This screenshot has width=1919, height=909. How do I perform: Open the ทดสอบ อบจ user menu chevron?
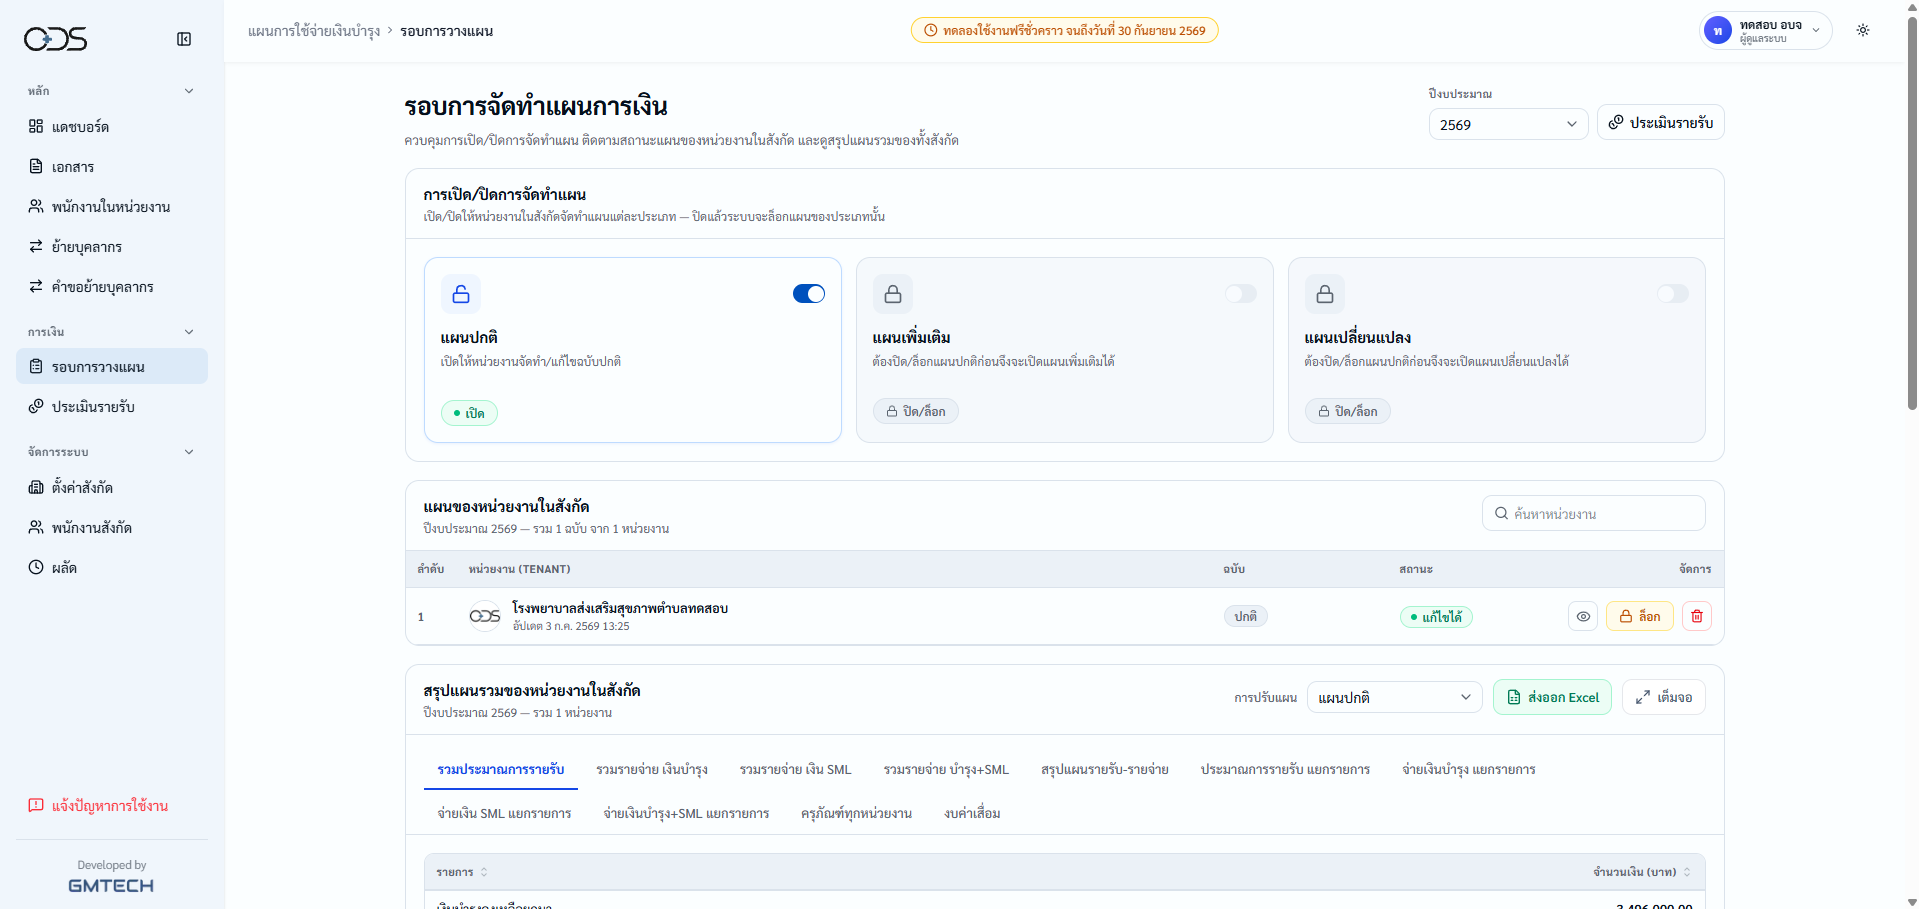point(1816,30)
